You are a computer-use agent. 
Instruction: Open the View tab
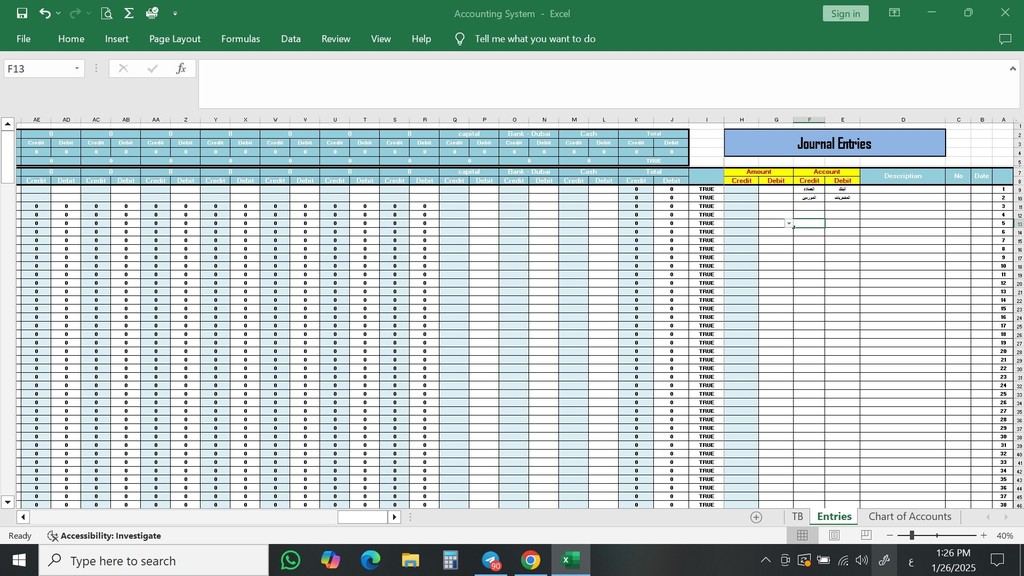[381, 39]
